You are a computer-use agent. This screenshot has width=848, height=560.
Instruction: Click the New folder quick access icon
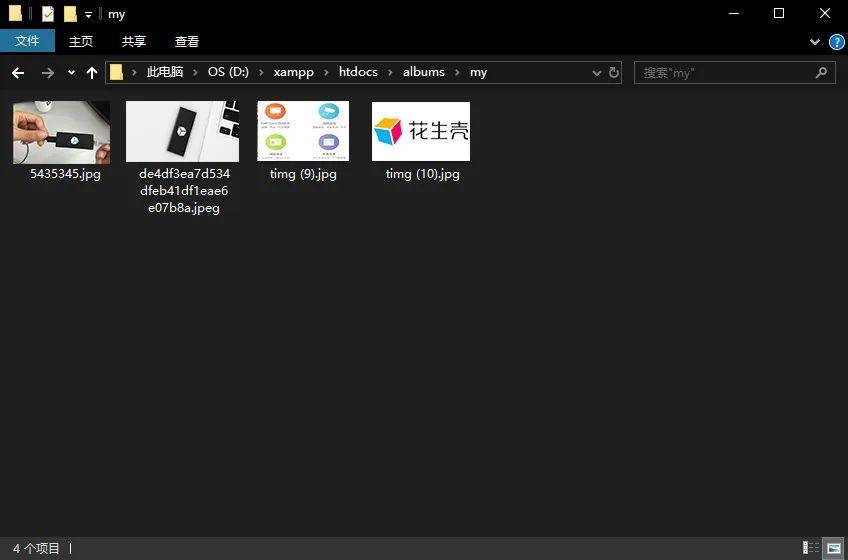coord(70,14)
